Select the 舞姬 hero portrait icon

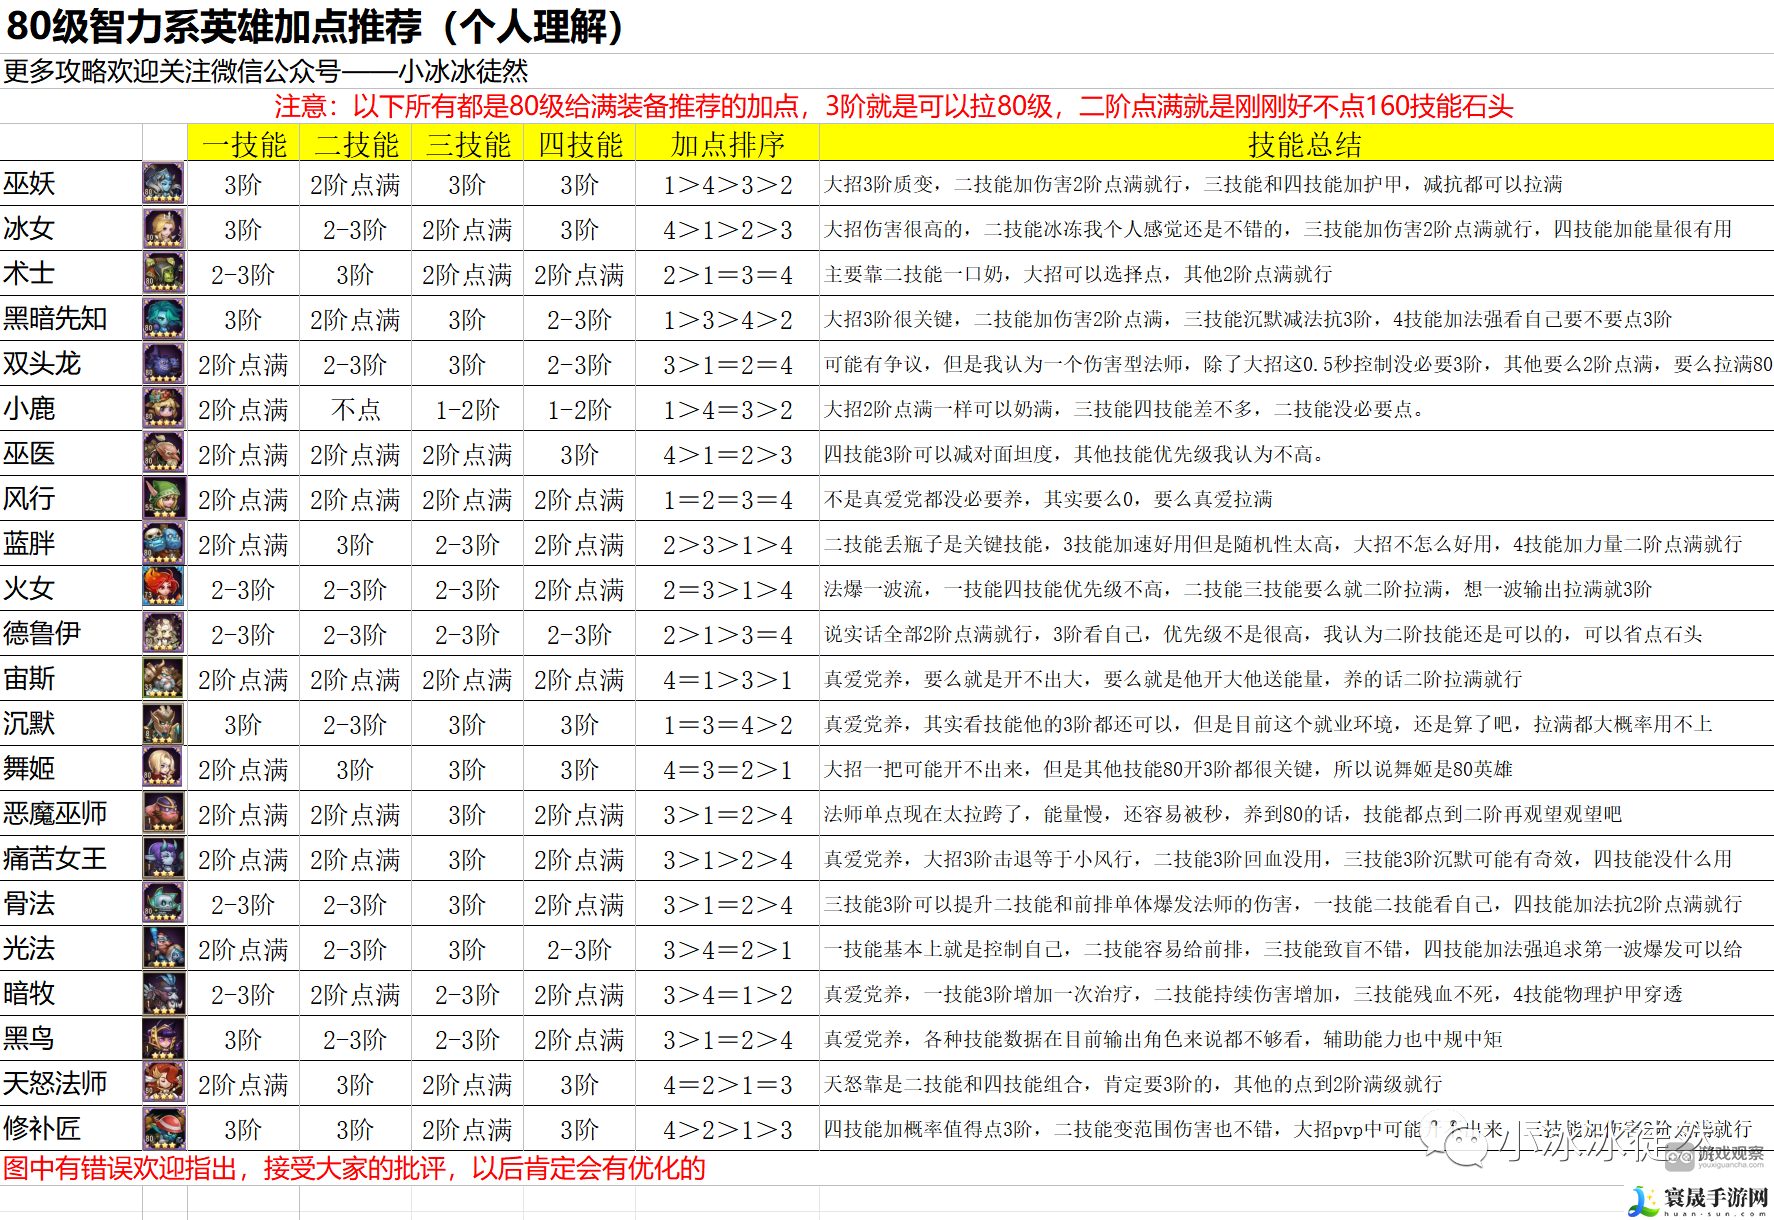(x=163, y=769)
